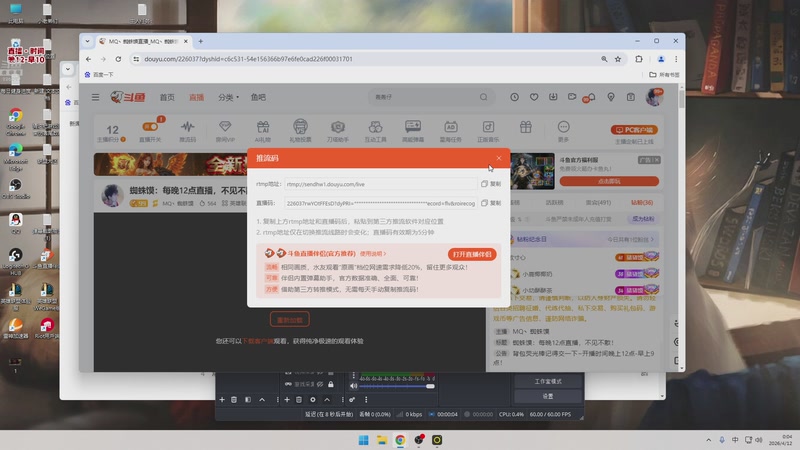Open the 互动工具 interaction tools
The image size is (800, 450).
tap(376, 131)
